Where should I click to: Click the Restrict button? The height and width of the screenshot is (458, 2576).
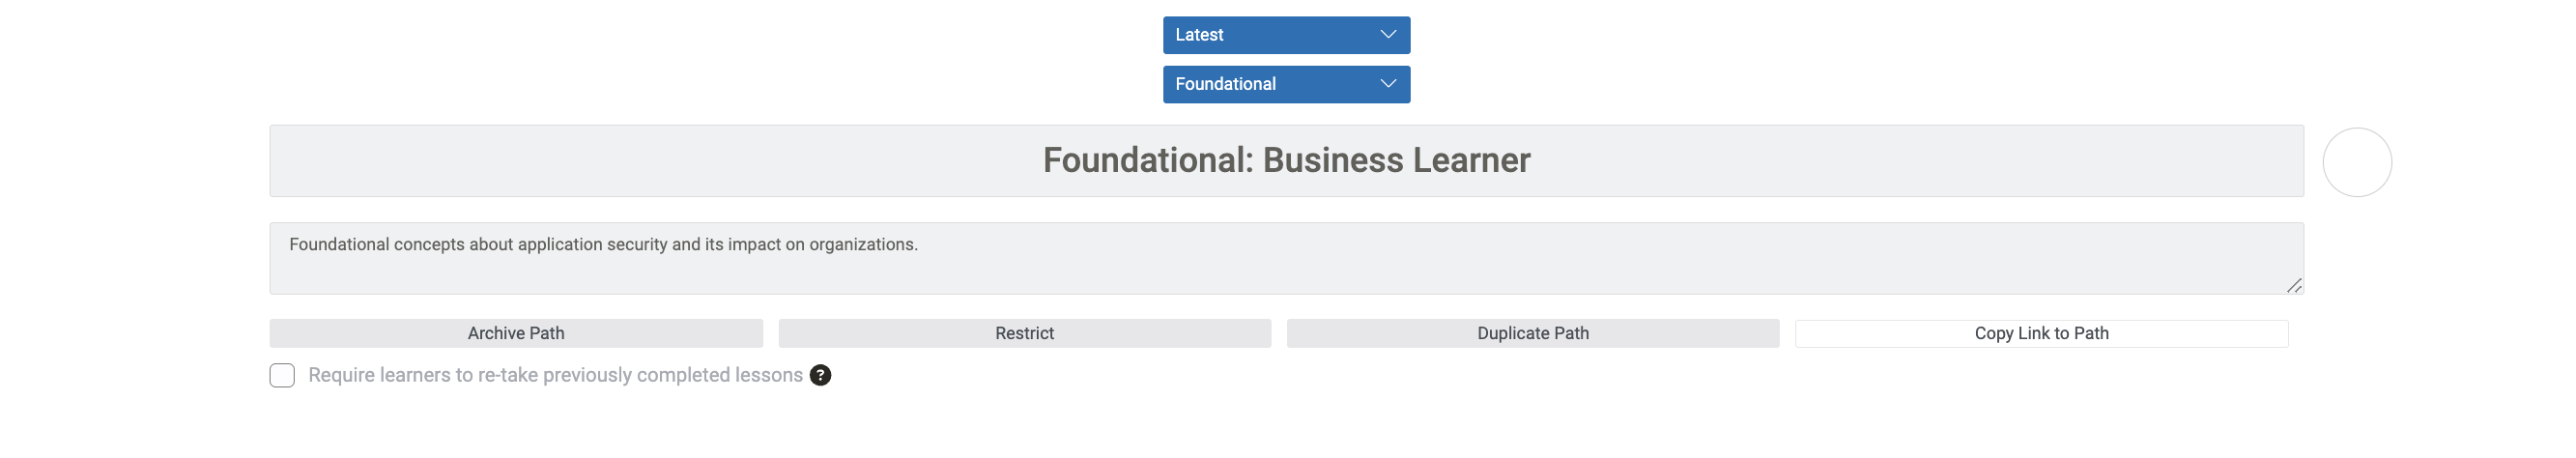(1024, 333)
